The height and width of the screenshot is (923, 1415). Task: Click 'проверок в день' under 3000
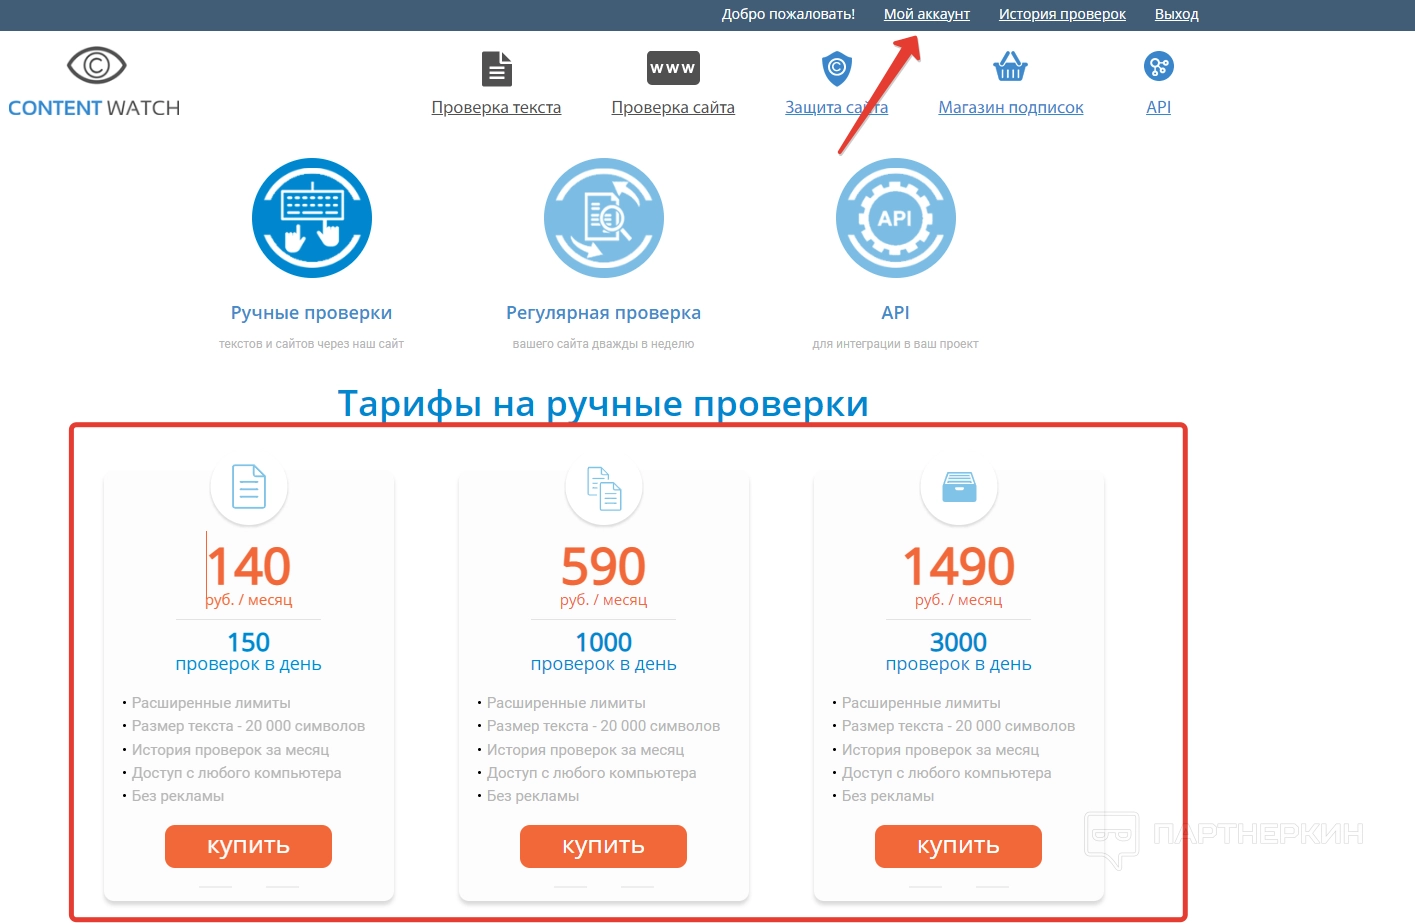coord(959,664)
